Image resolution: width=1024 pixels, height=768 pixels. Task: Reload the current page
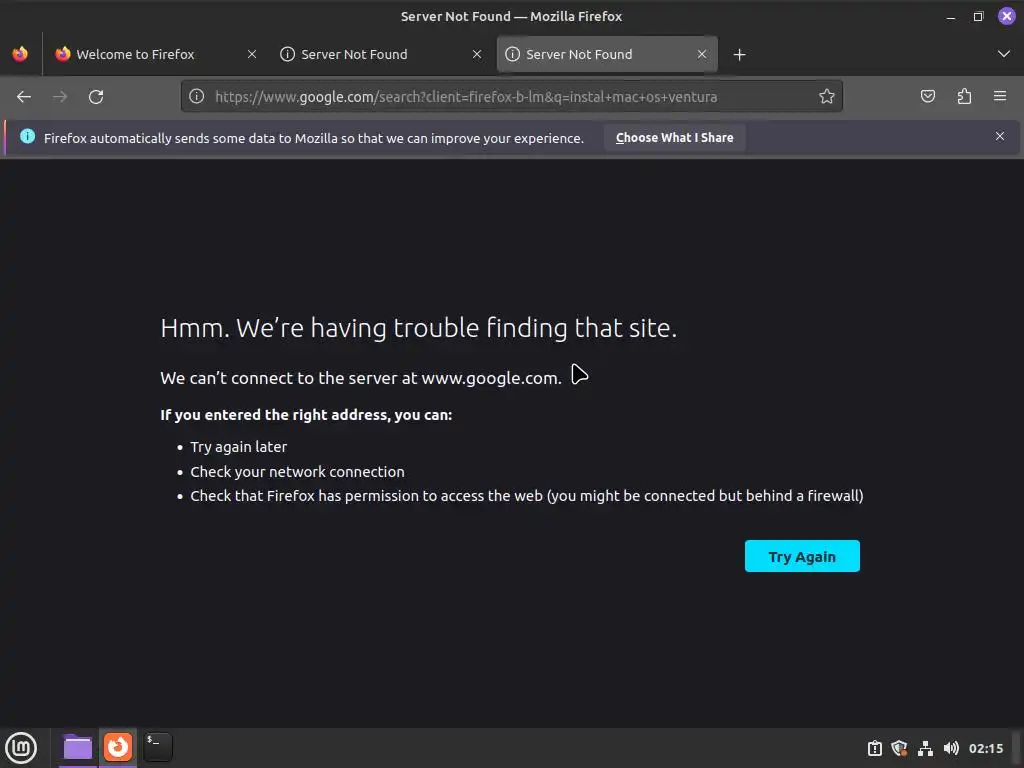96,97
